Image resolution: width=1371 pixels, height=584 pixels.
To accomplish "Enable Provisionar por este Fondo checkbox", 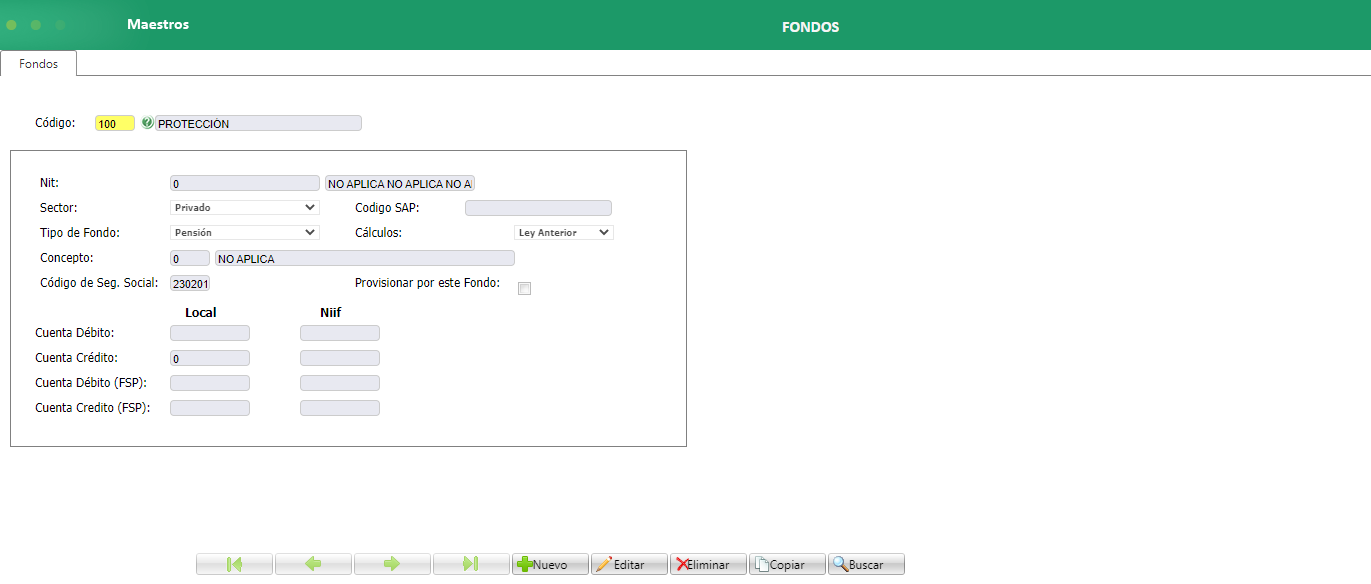I will point(524,288).
